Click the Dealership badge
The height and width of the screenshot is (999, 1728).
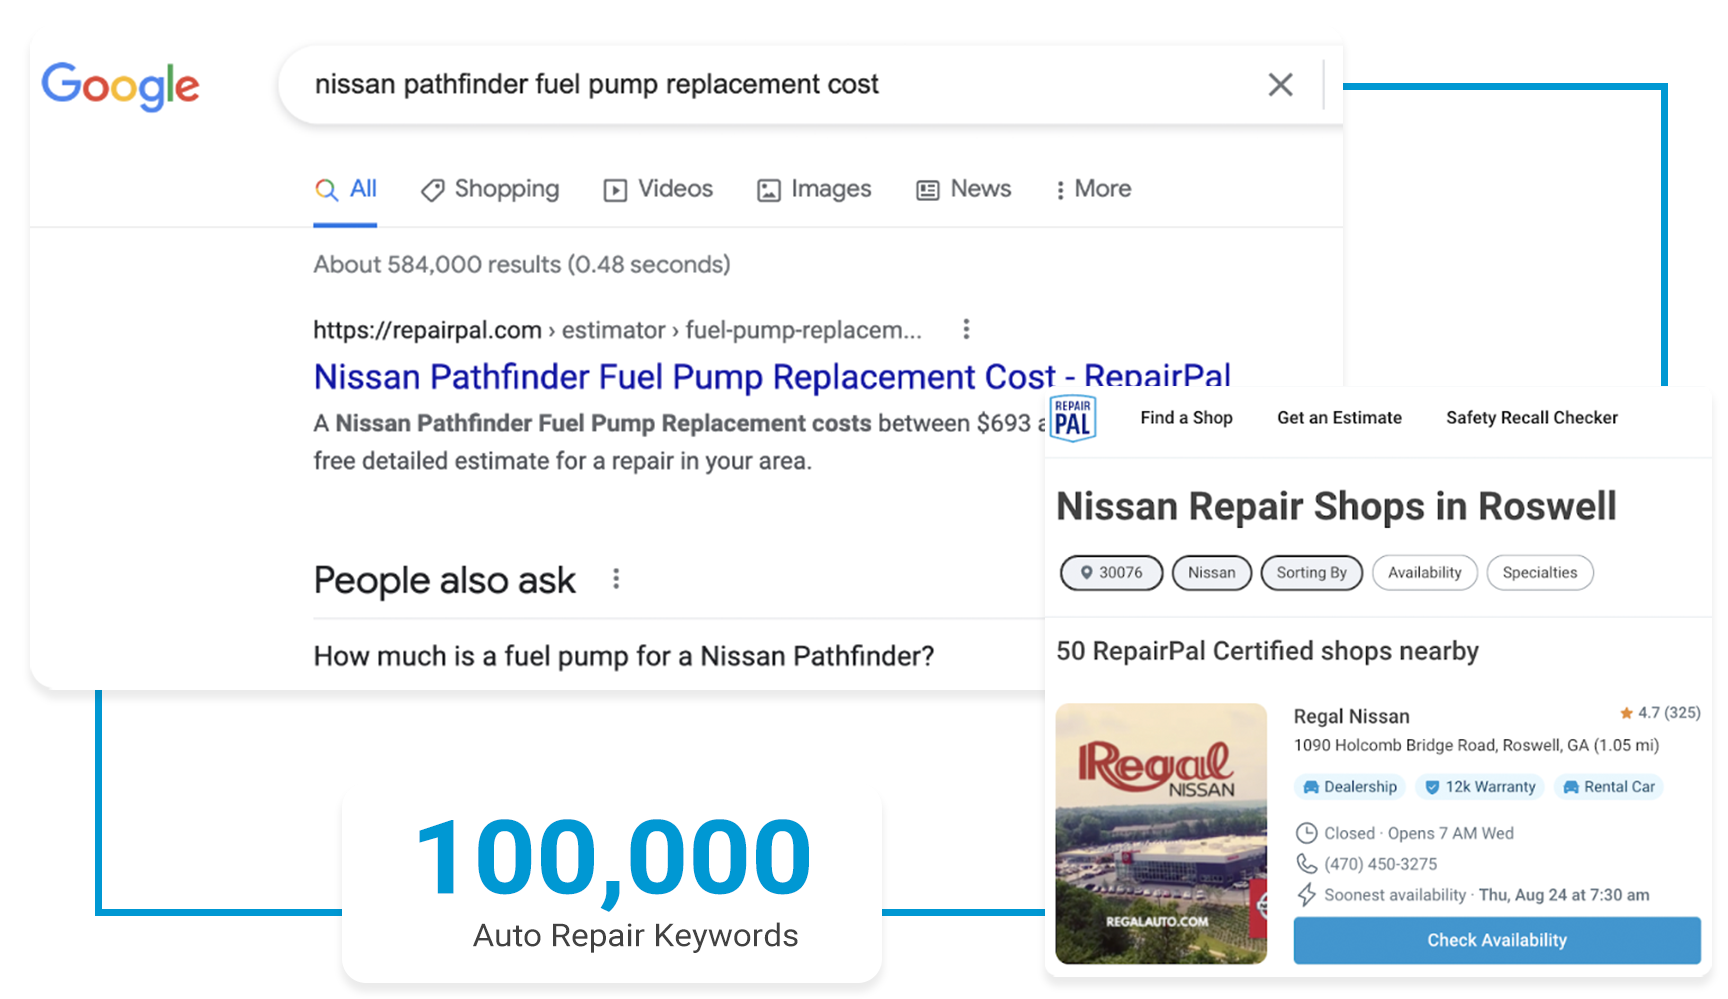pyautogui.click(x=1350, y=787)
